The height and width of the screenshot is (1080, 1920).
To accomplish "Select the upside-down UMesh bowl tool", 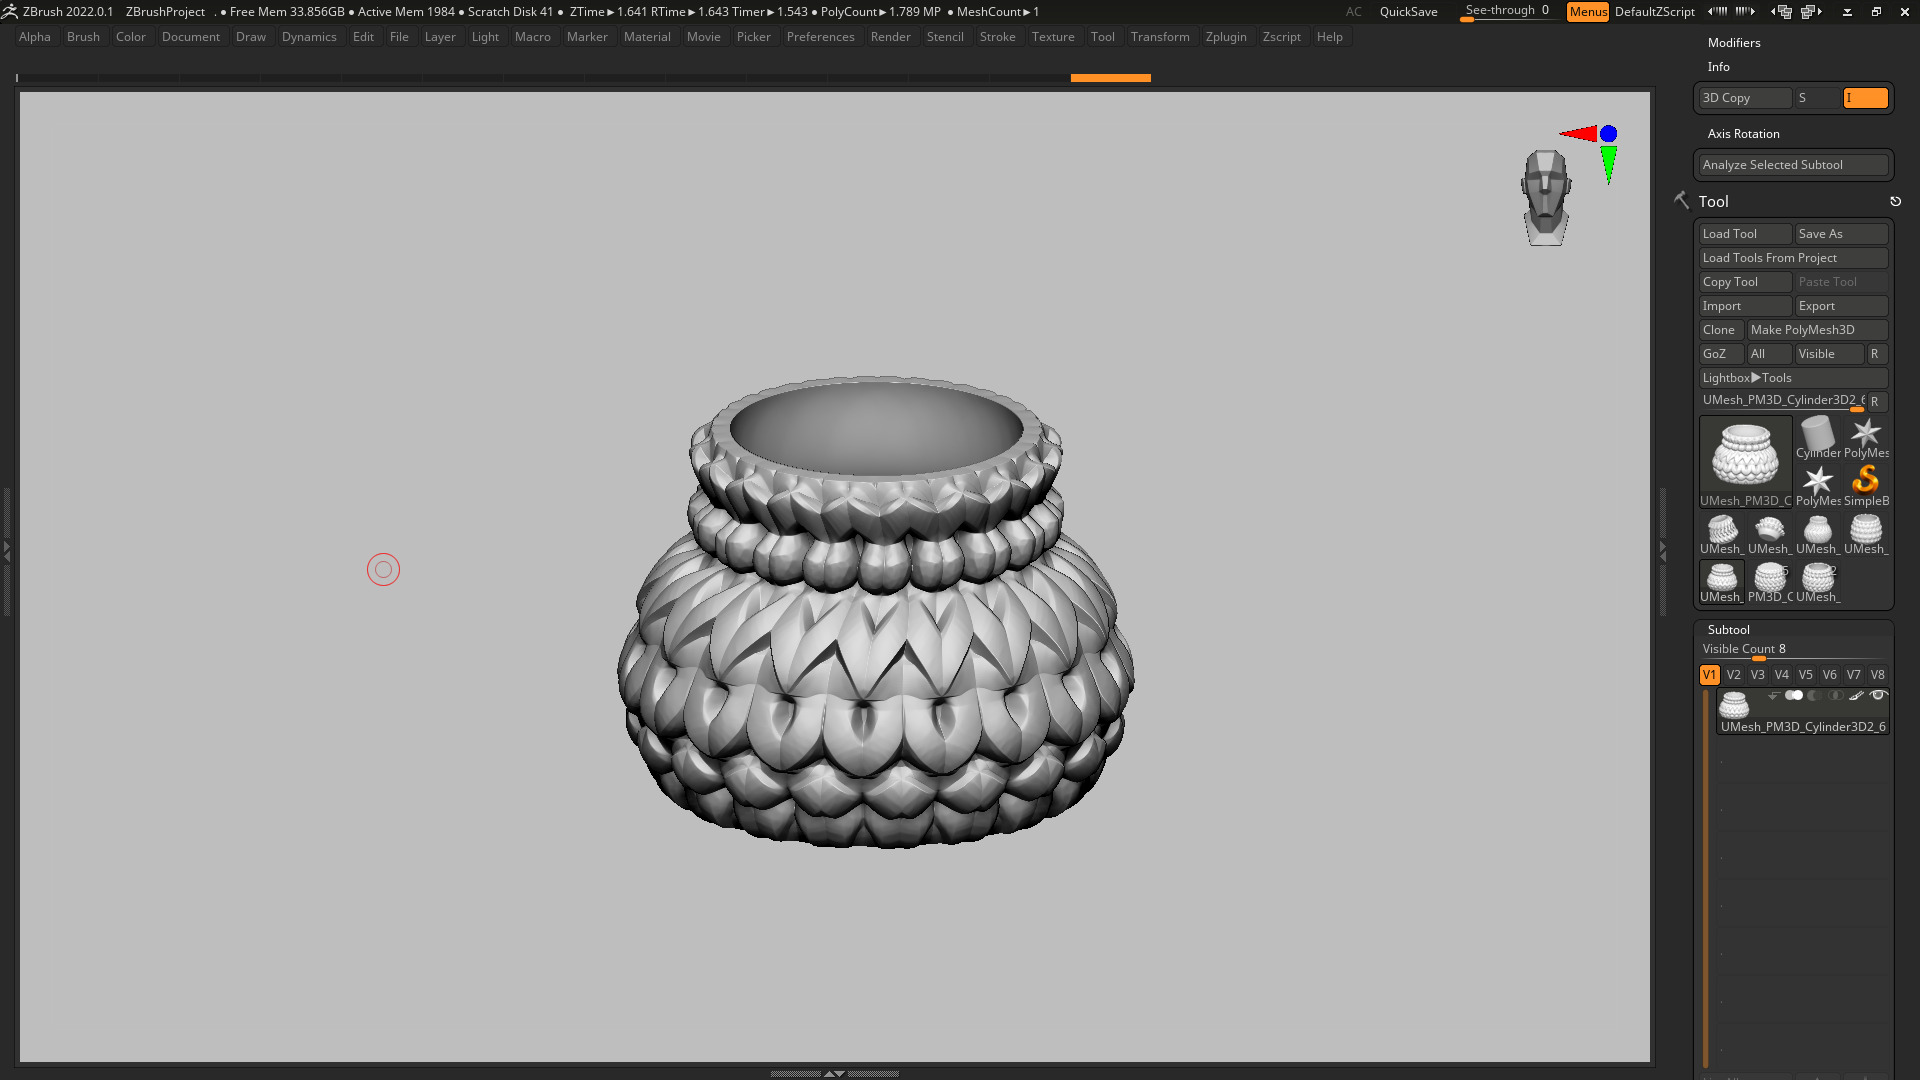I will (1769, 534).
